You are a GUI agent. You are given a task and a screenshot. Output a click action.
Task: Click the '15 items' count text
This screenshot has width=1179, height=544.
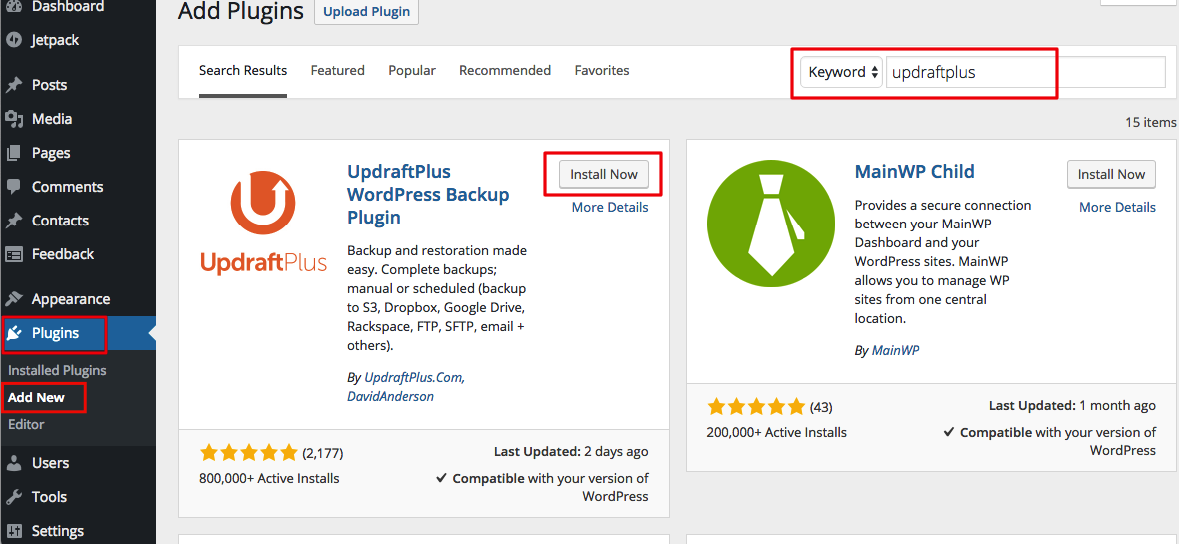pos(1150,122)
